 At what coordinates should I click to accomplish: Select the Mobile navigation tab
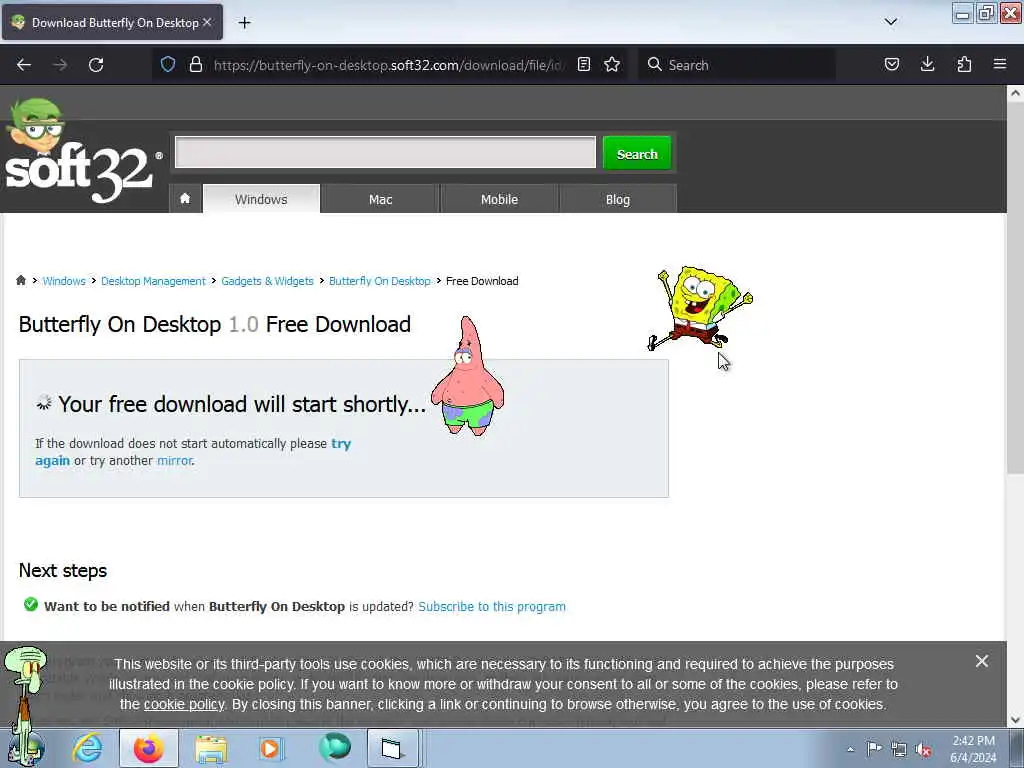click(x=499, y=199)
